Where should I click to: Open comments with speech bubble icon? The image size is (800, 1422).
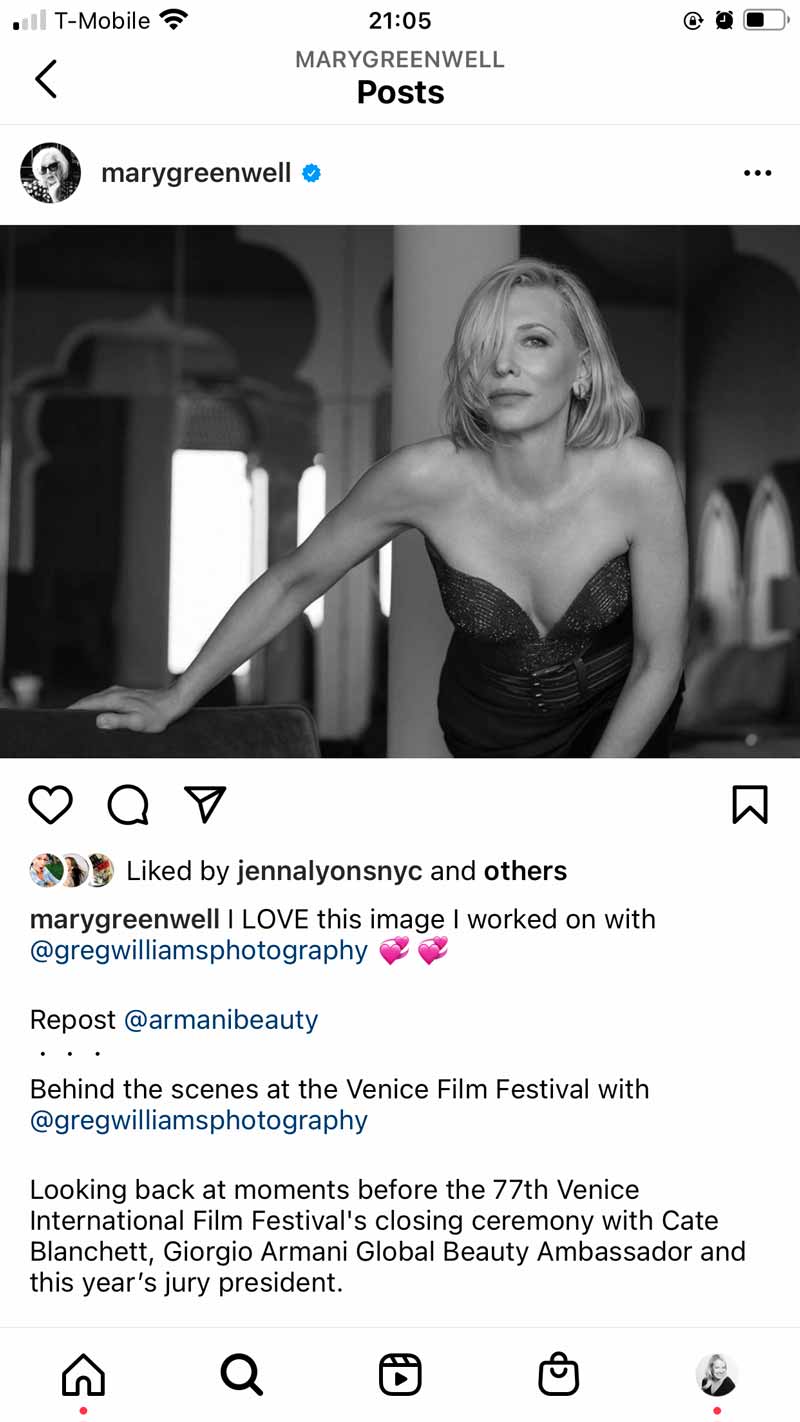128,804
